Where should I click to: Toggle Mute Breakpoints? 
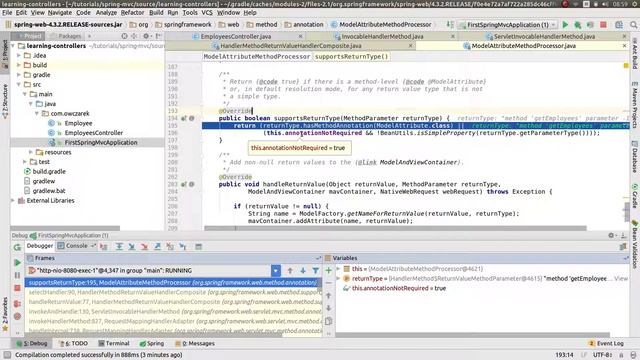pos(17,316)
